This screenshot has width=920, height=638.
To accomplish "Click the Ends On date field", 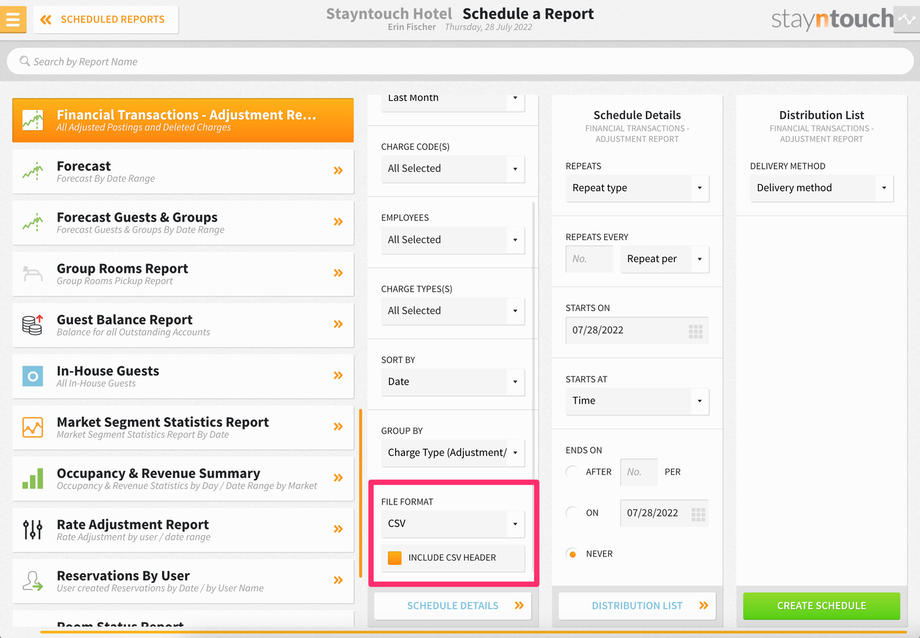I will [x=664, y=513].
